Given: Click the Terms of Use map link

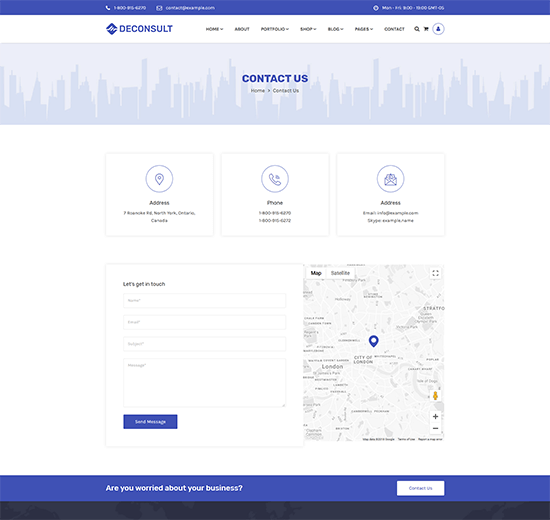Looking at the screenshot, I should click(x=406, y=439).
